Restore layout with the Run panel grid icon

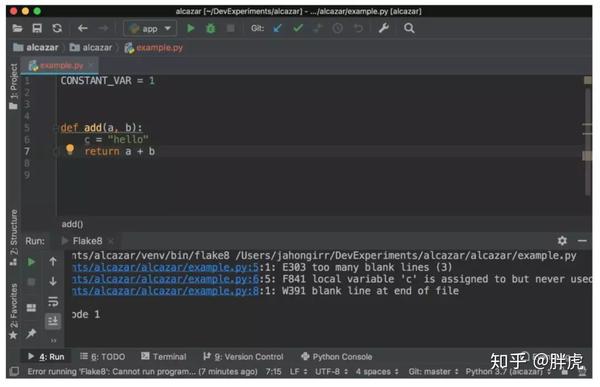pos(31,308)
